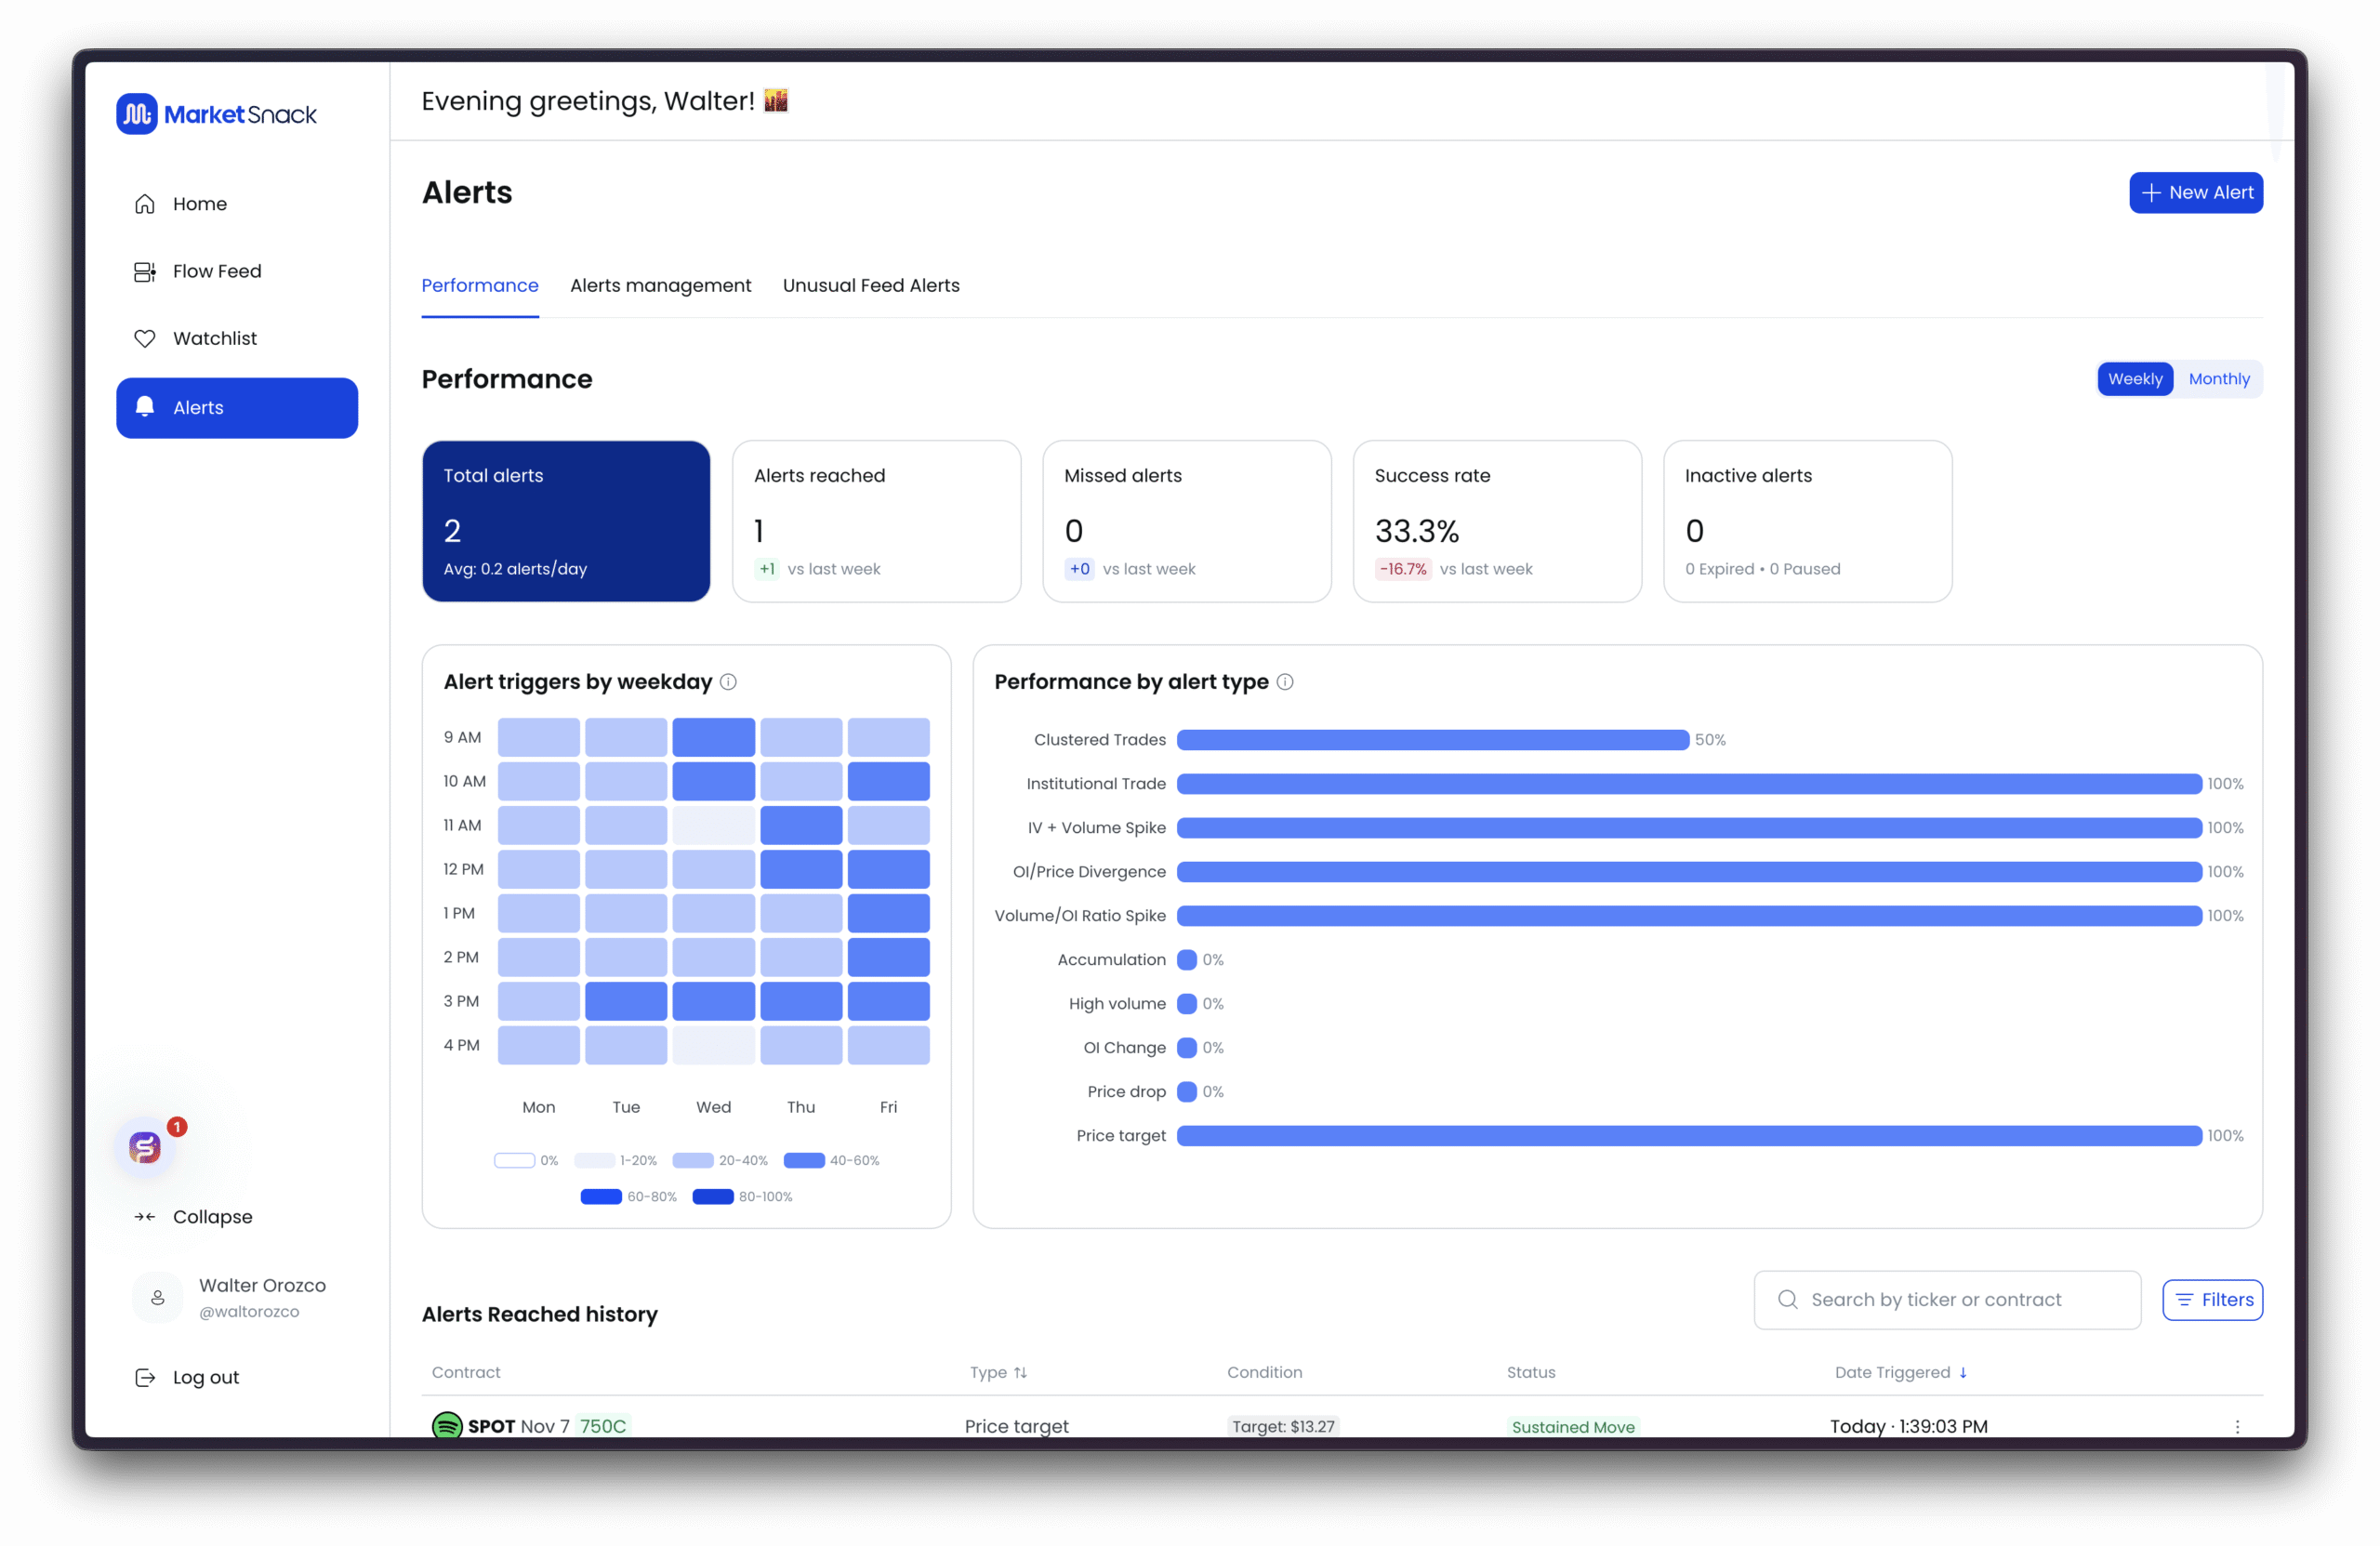Open the Flow Feed icon
Screen dimensions: 2380x1546
(x=145, y=271)
